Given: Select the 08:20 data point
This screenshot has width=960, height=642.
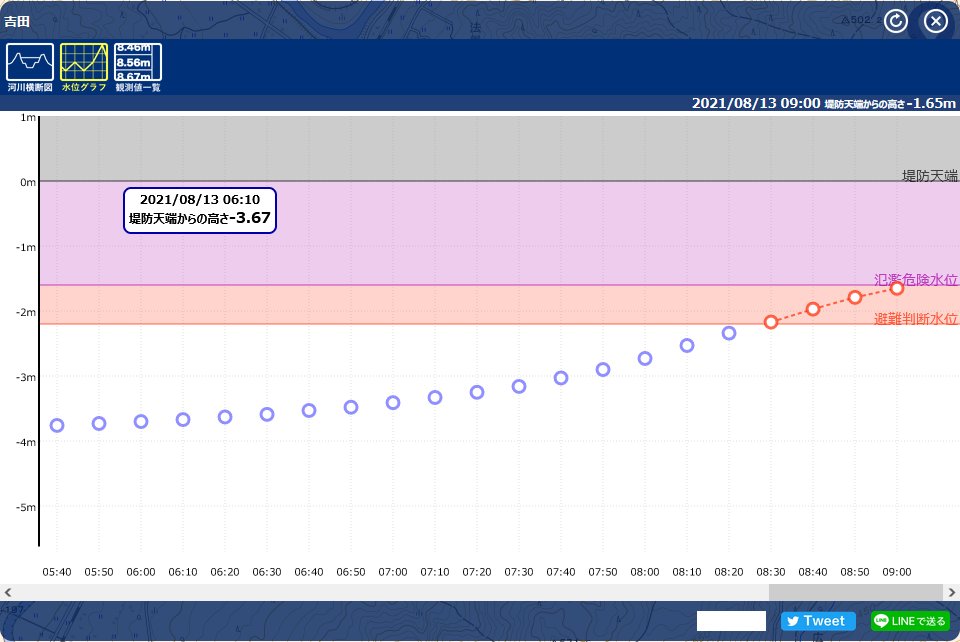Looking at the screenshot, I should click(729, 334).
